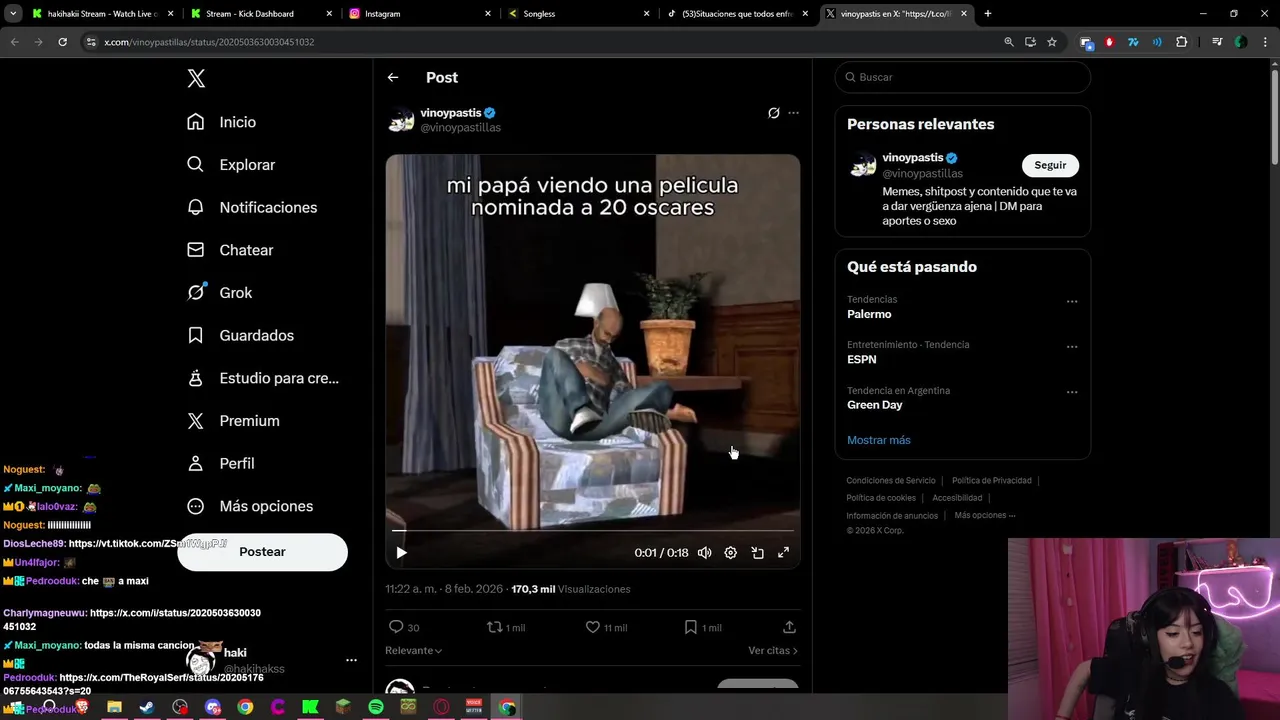
Task: Open Green Day trend options menu
Action: coord(1072,392)
